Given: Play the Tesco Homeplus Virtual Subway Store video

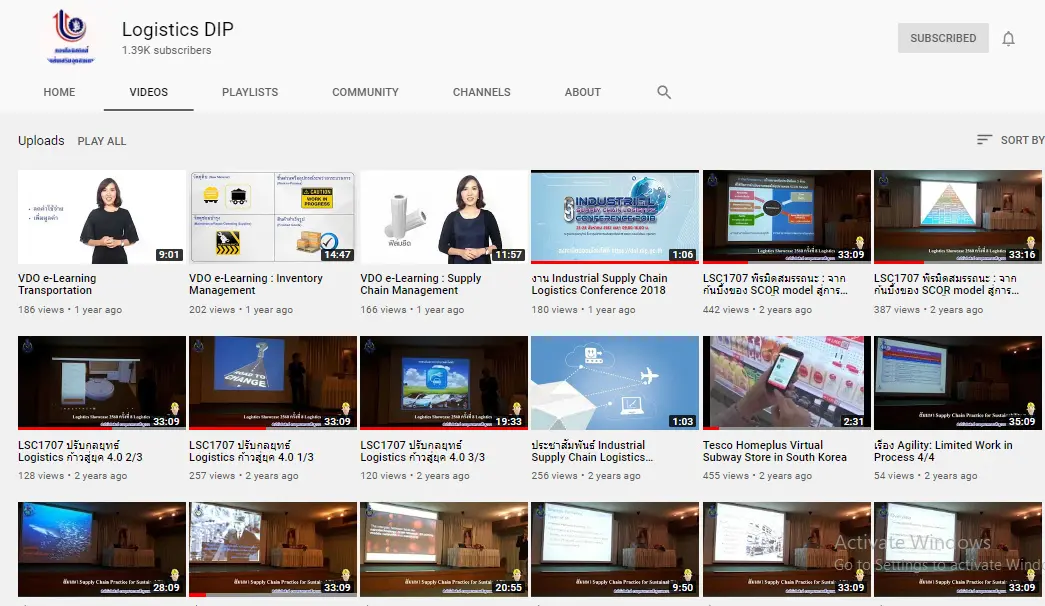Looking at the screenshot, I should (786, 382).
